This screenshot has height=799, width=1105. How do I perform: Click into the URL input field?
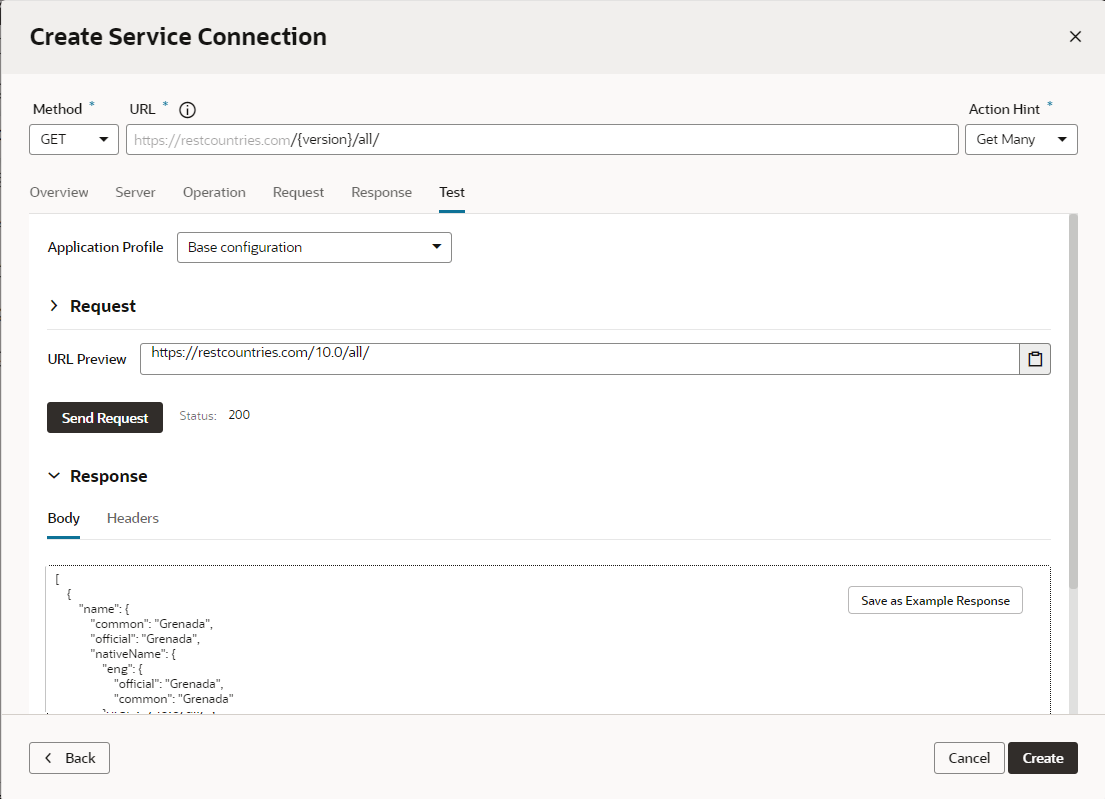tap(542, 140)
